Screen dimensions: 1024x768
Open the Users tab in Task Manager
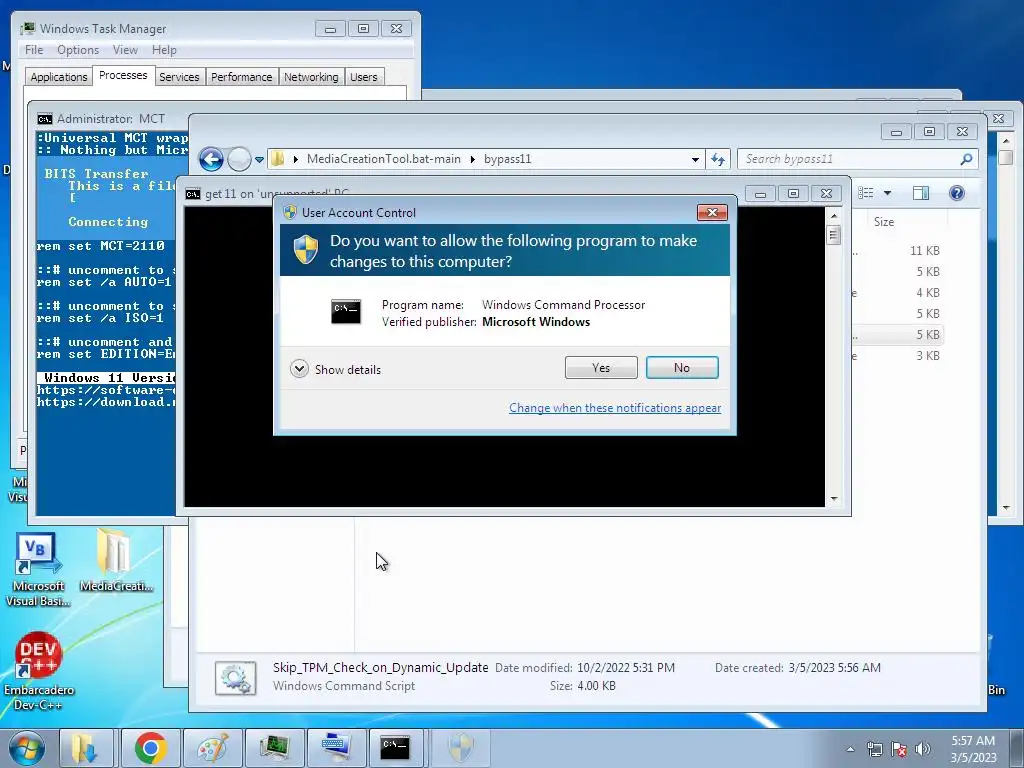click(364, 77)
